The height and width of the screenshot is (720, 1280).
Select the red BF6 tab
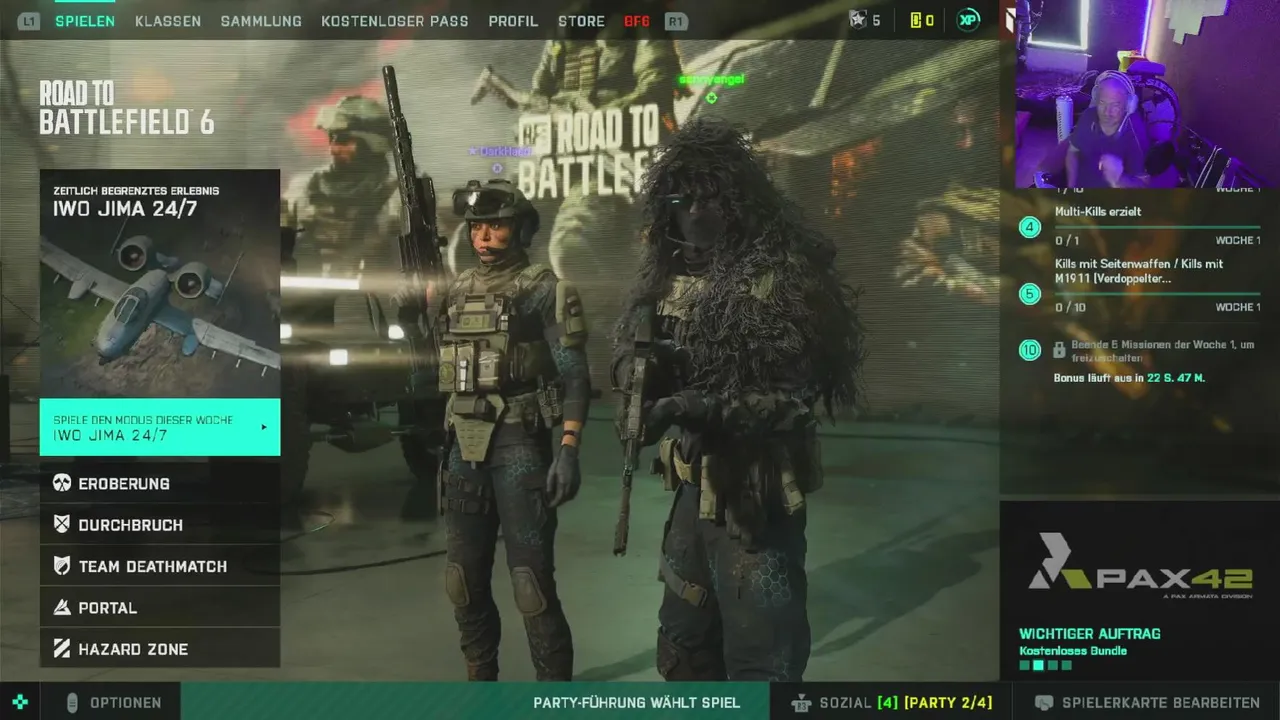click(x=637, y=21)
